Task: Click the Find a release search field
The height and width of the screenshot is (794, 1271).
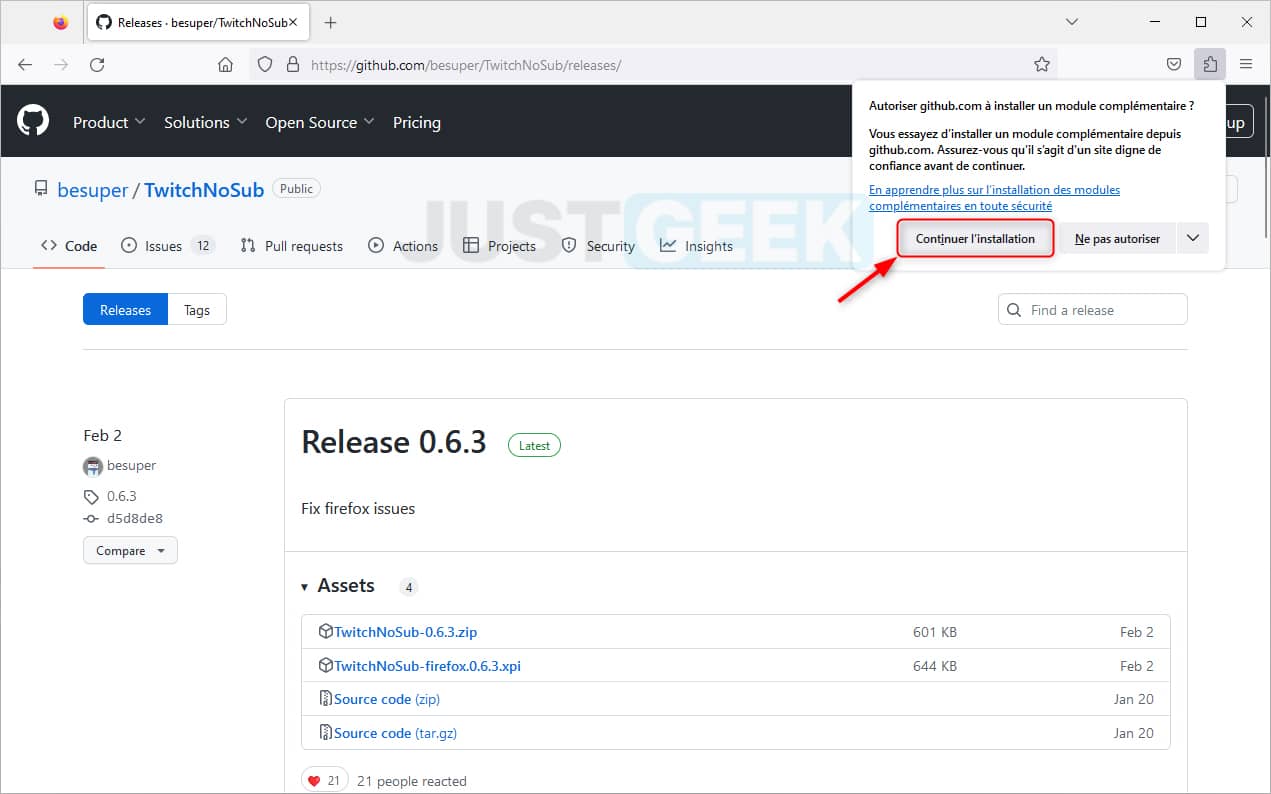Action: (1092, 310)
